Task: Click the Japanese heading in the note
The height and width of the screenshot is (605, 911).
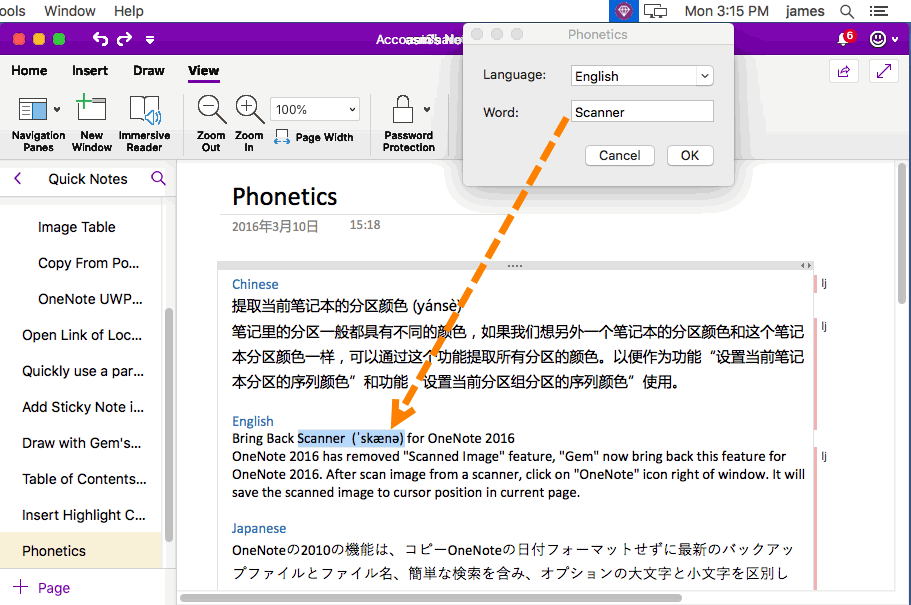Action: pyautogui.click(x=259, y=528)
